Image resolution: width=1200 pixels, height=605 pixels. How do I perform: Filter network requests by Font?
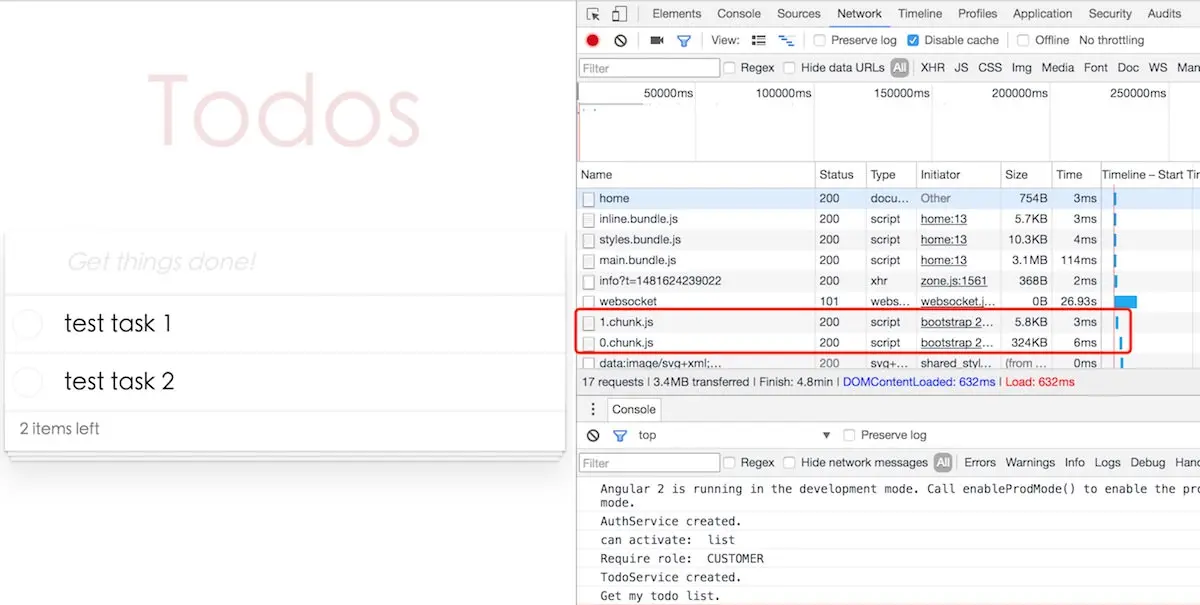(1096, 68)
